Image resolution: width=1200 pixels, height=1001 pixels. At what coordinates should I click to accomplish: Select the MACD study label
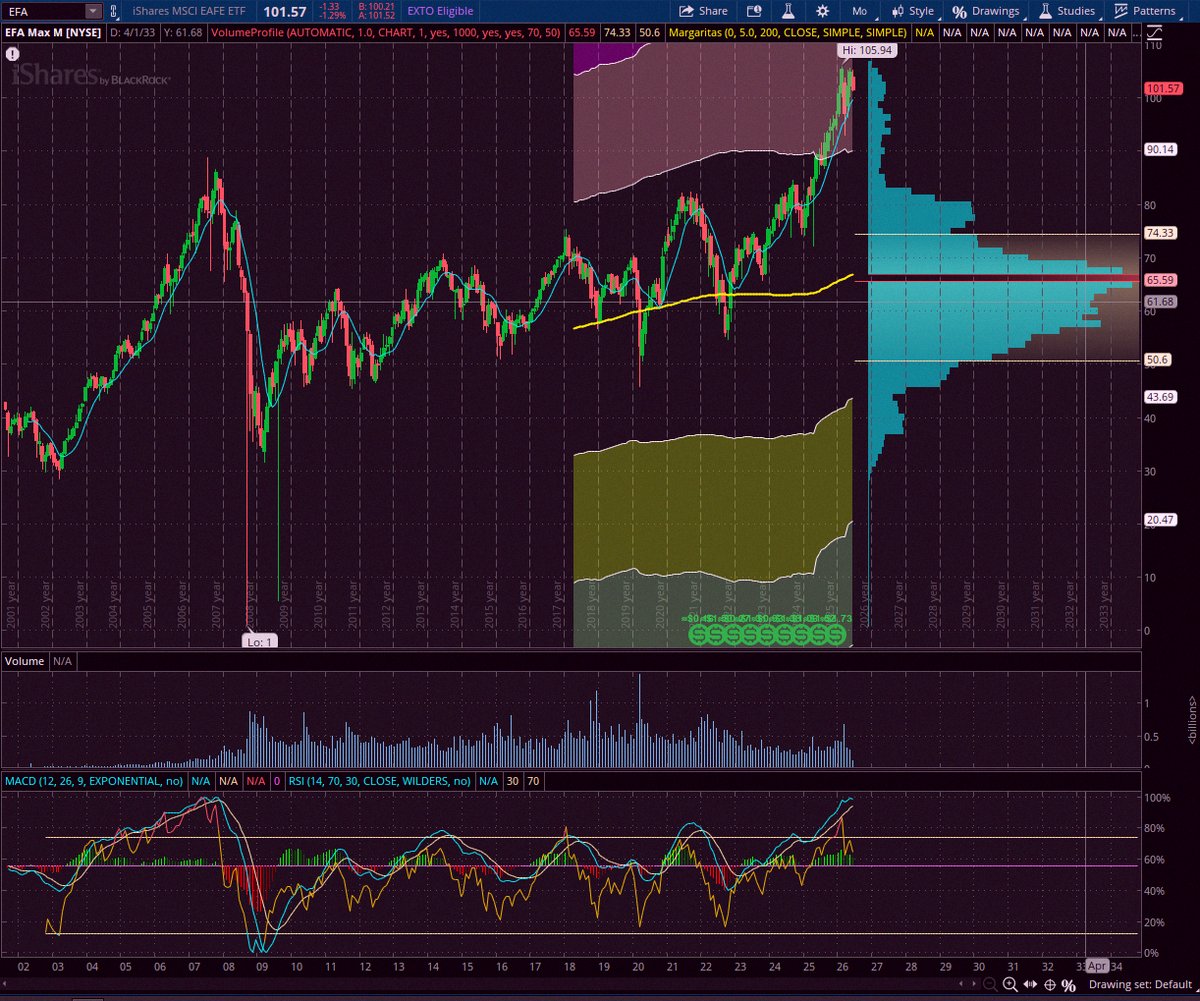coord(94,781)
